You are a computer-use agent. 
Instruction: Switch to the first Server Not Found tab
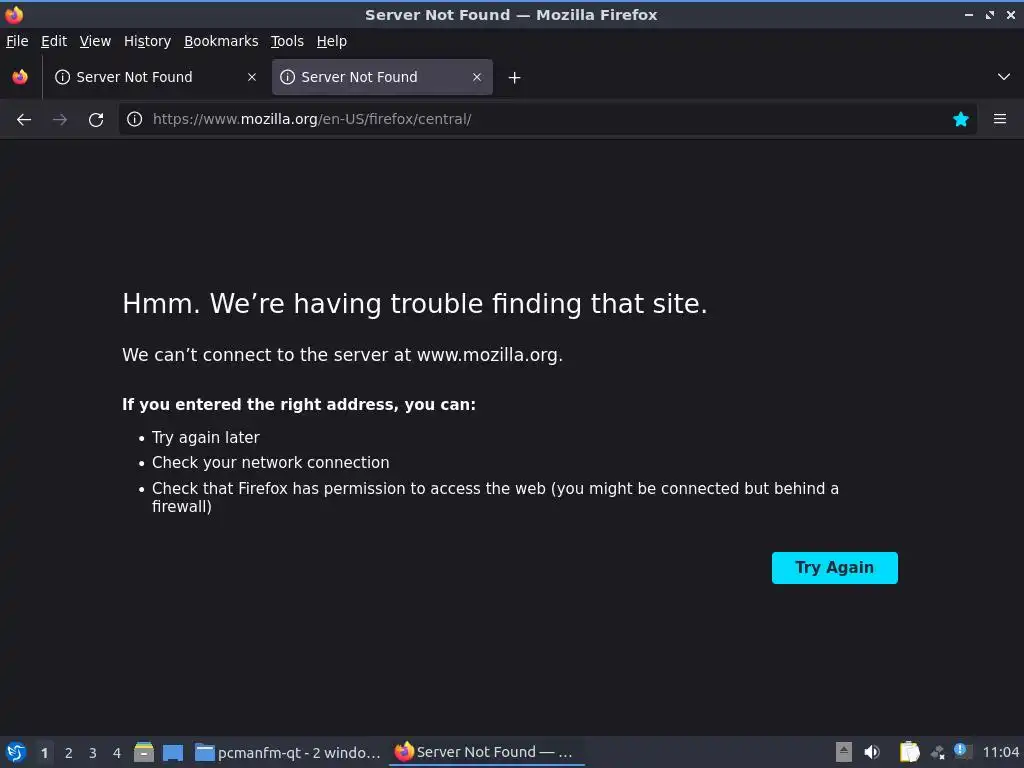(156, 77)
